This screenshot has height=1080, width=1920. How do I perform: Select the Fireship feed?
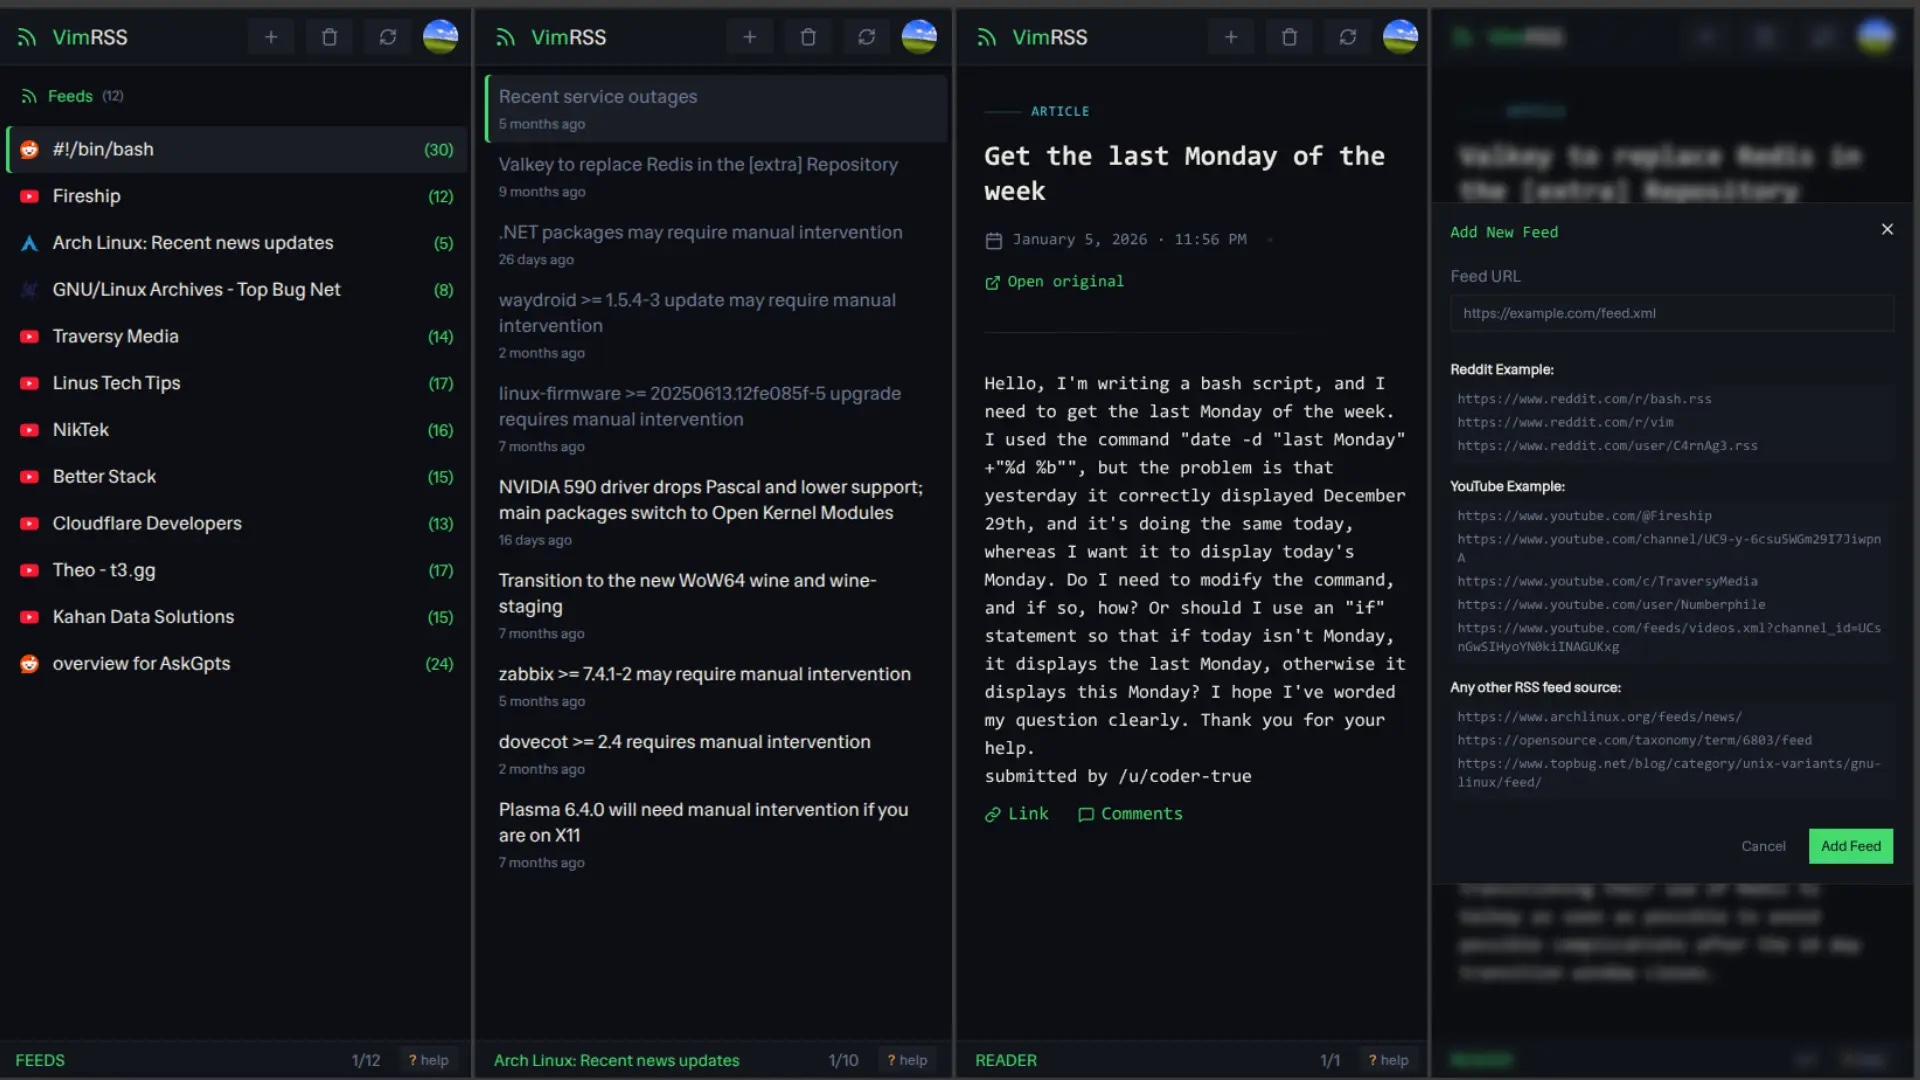pyautogui.click(x=87, y=196)
